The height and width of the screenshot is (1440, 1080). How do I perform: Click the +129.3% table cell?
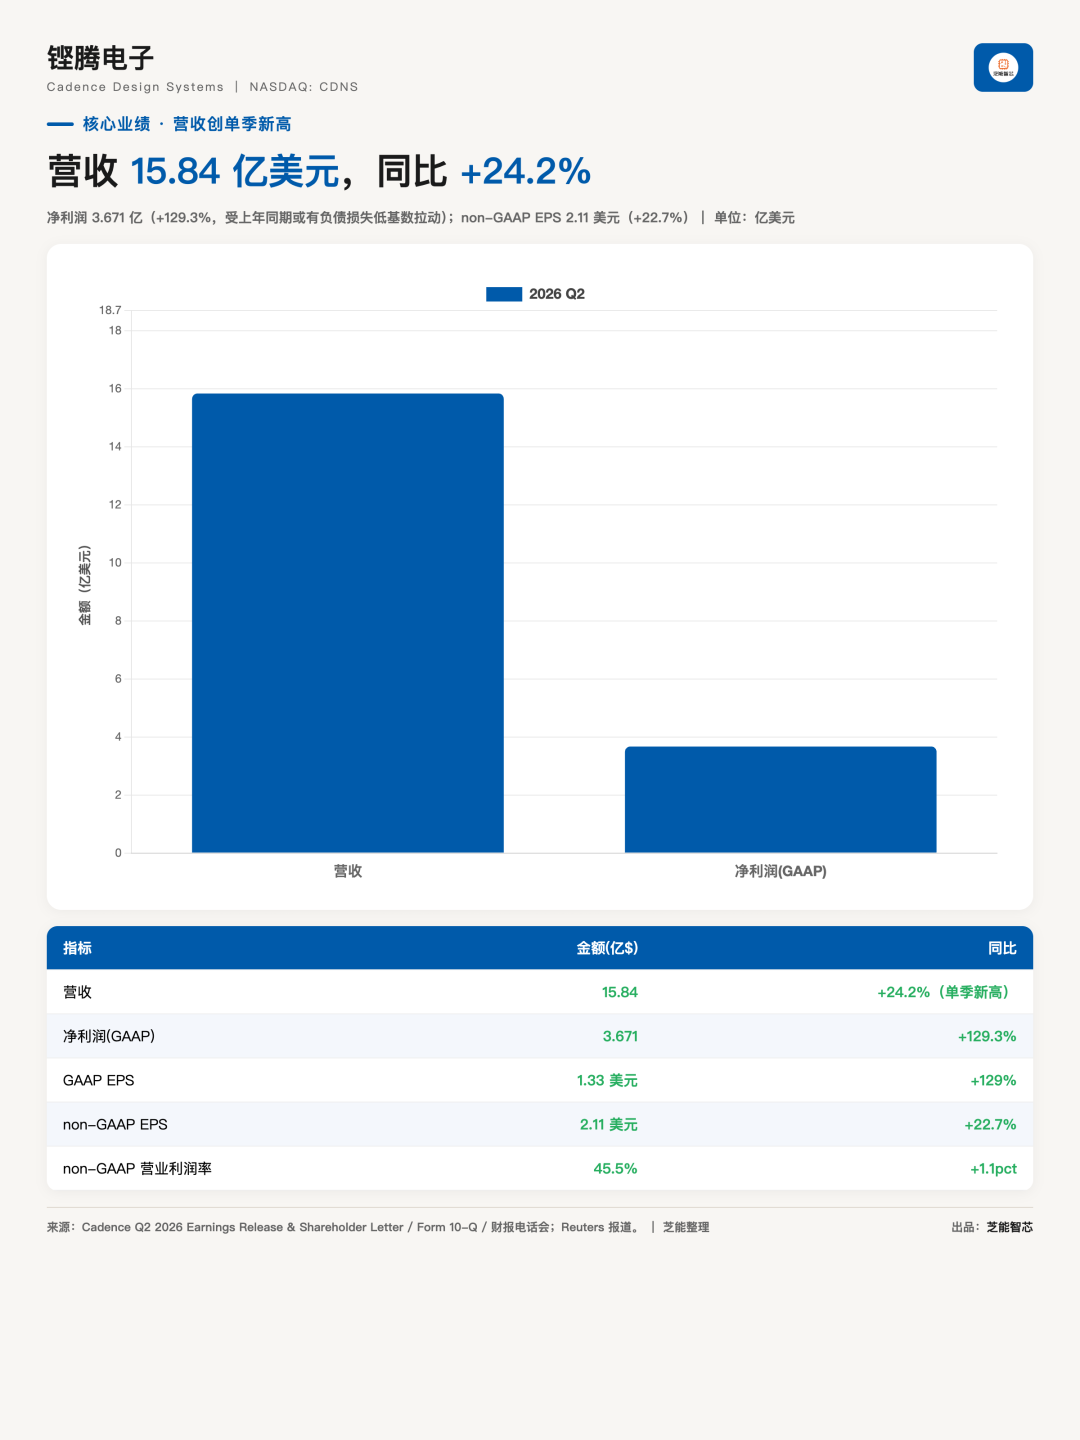click(x=987, y=1036)
